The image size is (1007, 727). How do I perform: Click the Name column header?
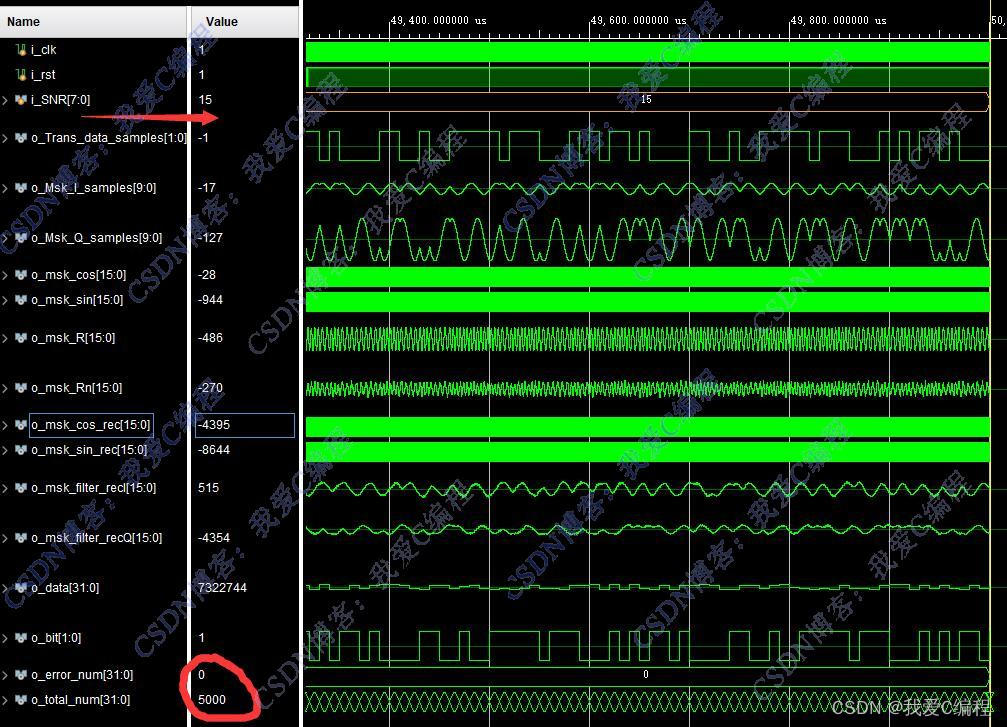[x=93, y=22]
